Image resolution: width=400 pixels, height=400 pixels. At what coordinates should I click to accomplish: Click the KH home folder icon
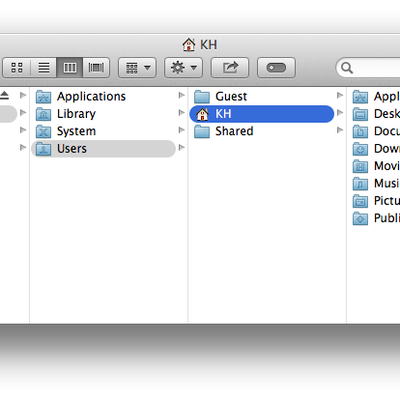[x=202, y=114]
